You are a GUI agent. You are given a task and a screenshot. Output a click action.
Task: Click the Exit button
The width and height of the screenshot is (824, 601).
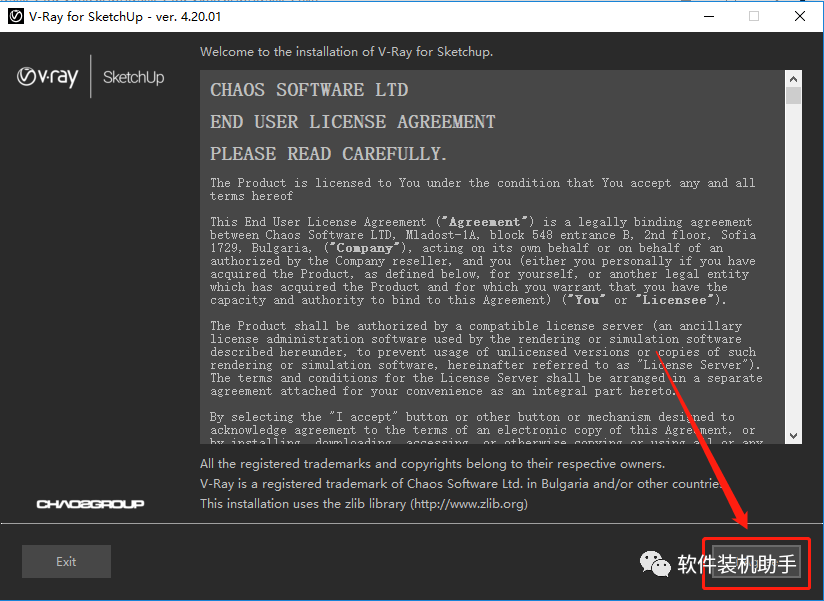coord(66,562)
